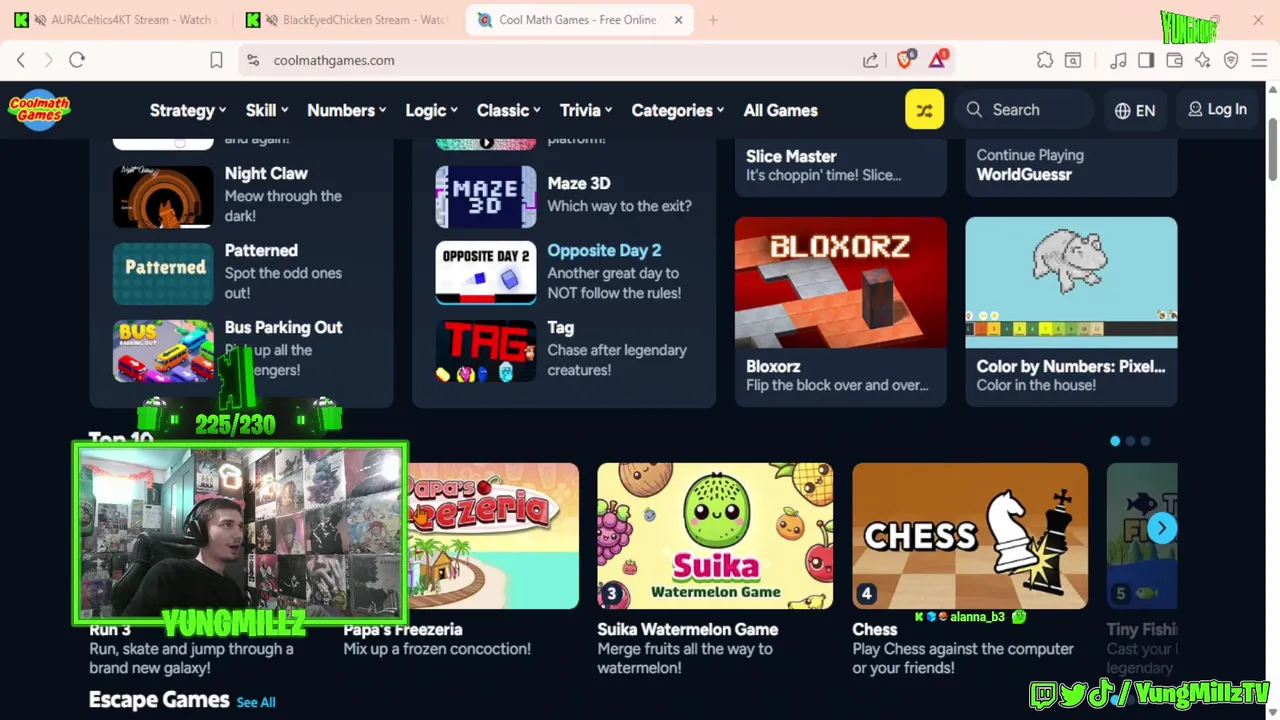1280x720 pixels.
Task: Open the EN language selector
Action: tap(1135, 110)
